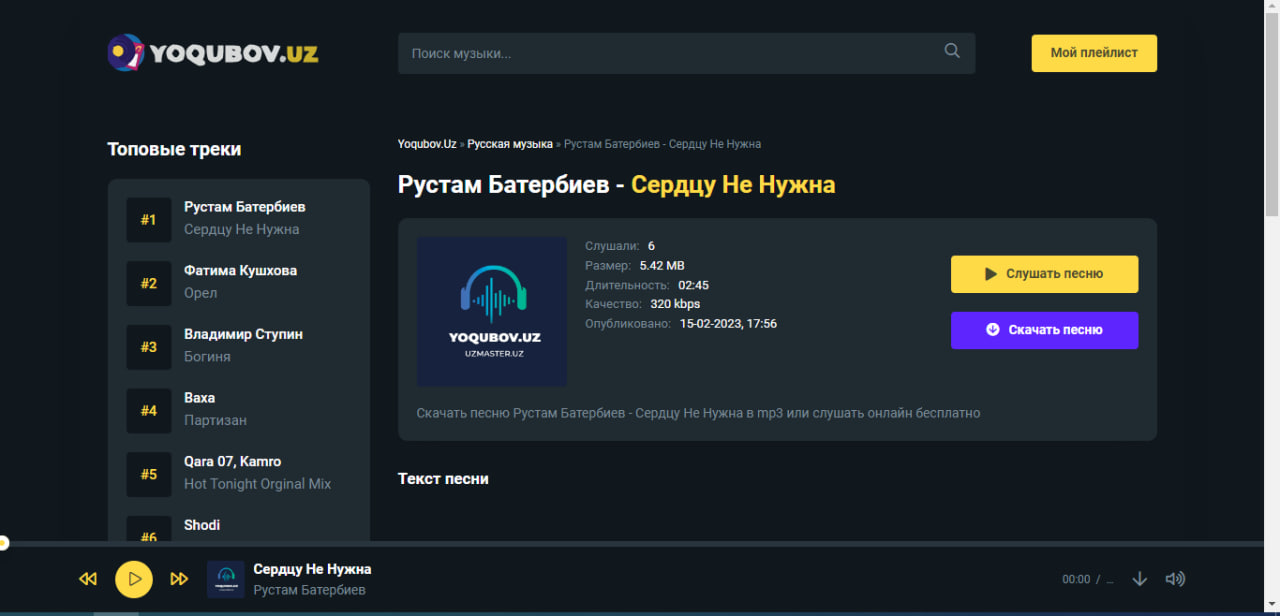Click the page title Рустам Батербиев - Сердцу Не Нужна
This screenshot has width=1280, height=616.
coord(616,185)
